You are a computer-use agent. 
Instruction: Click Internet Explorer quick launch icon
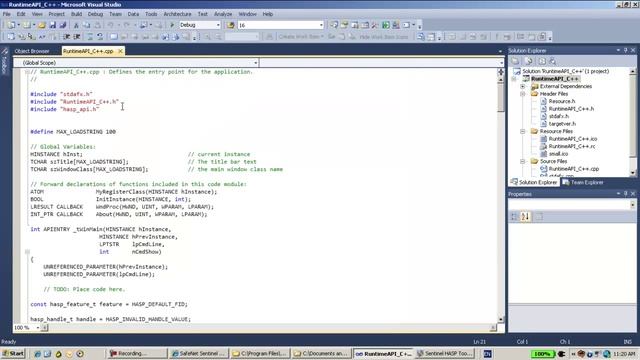coord(37,354)
